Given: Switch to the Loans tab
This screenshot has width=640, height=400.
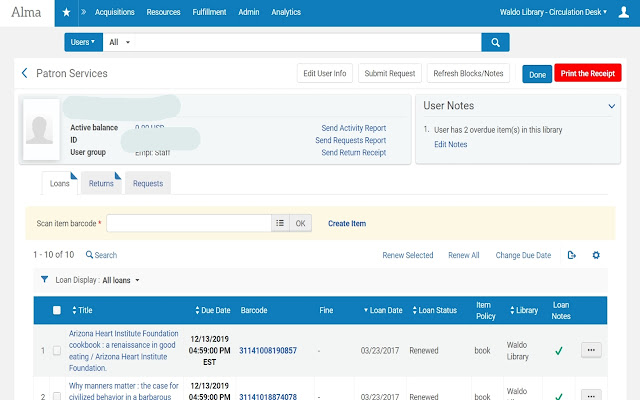Looking at the screenshot, I should coord(60,183).
